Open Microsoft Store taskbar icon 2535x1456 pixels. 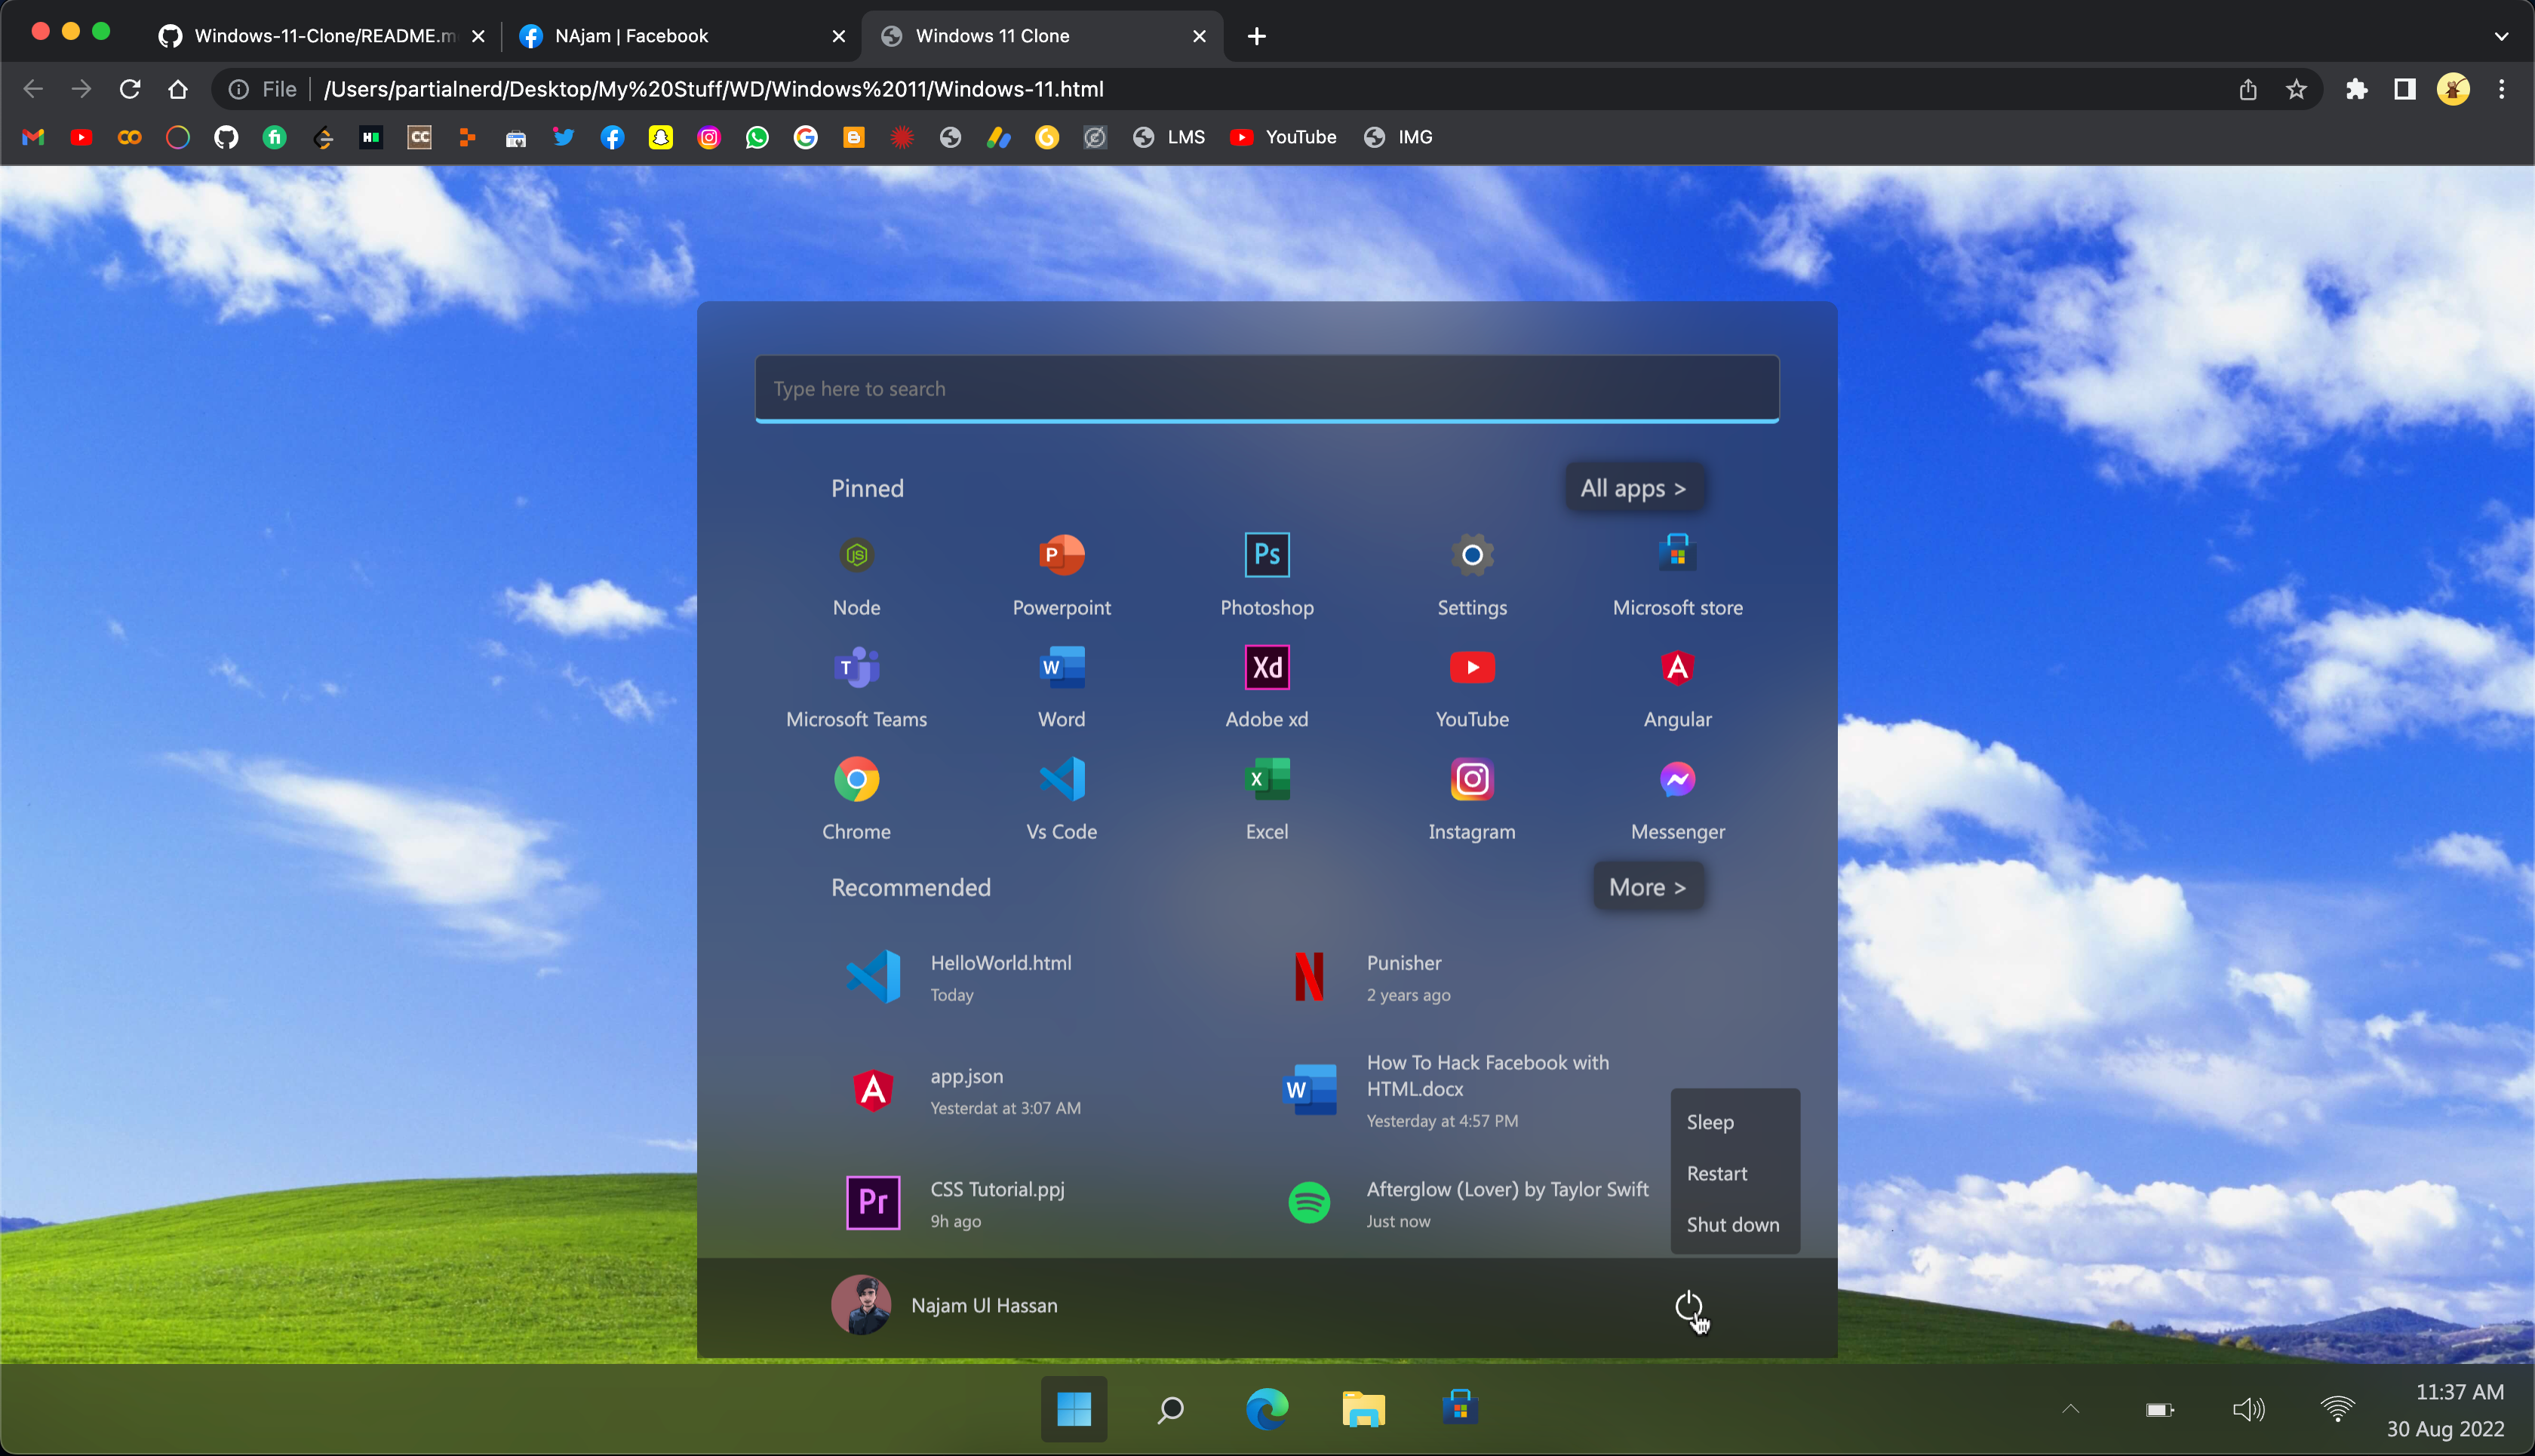pyautogui.click(x=1460, y=1407)
